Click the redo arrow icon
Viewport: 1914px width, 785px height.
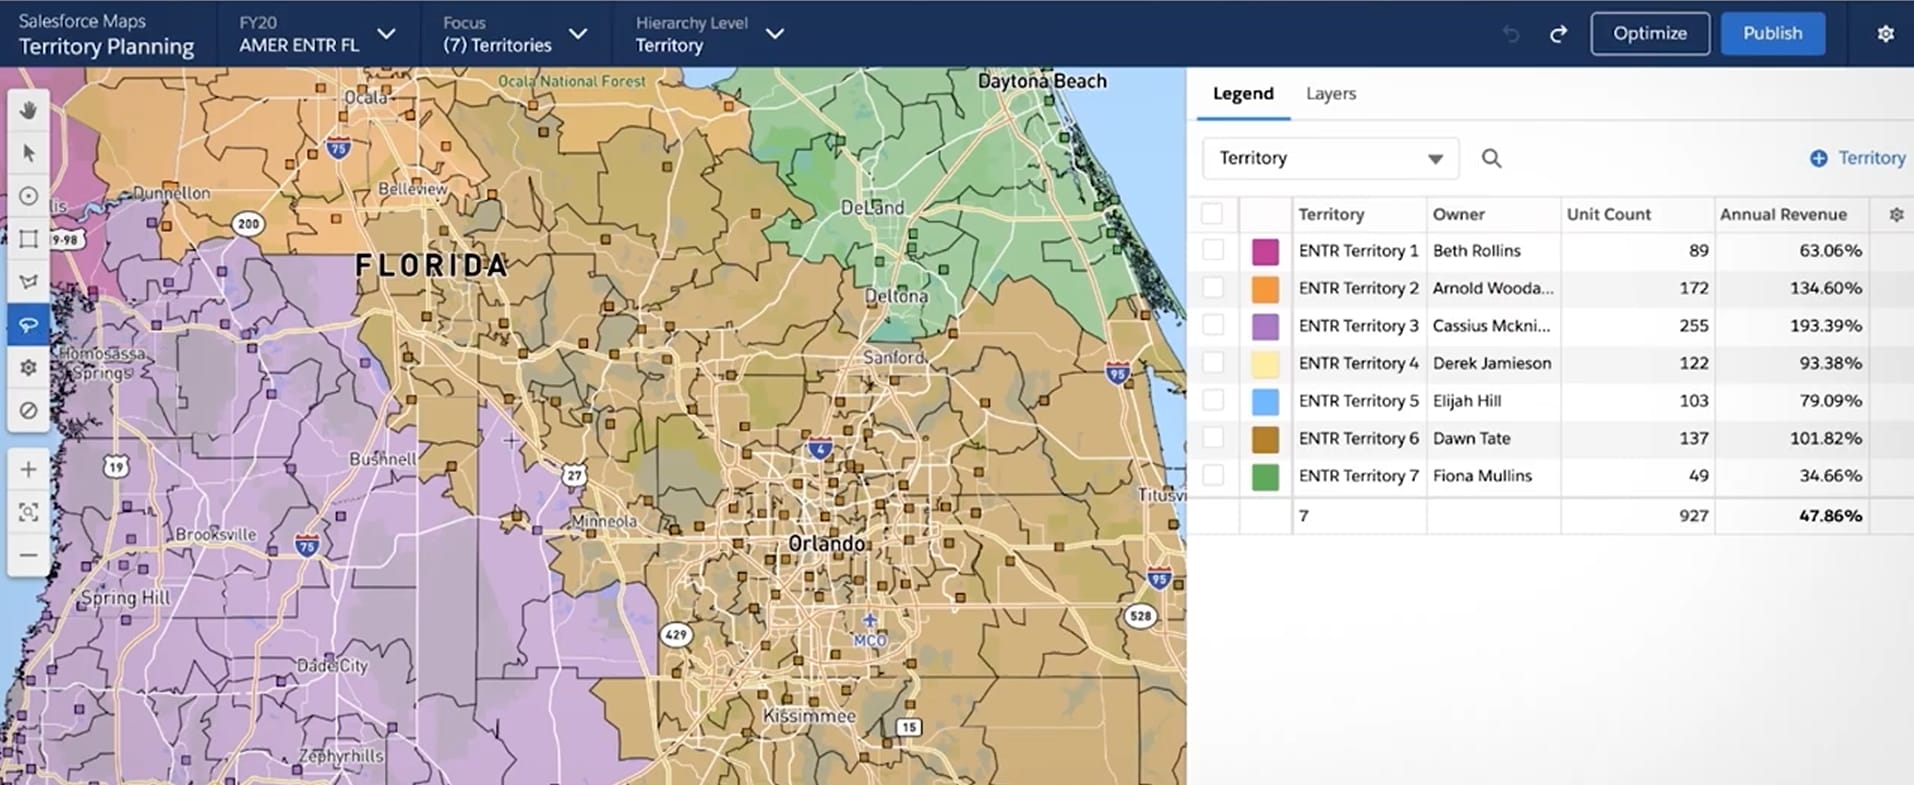pos(1558,34)
